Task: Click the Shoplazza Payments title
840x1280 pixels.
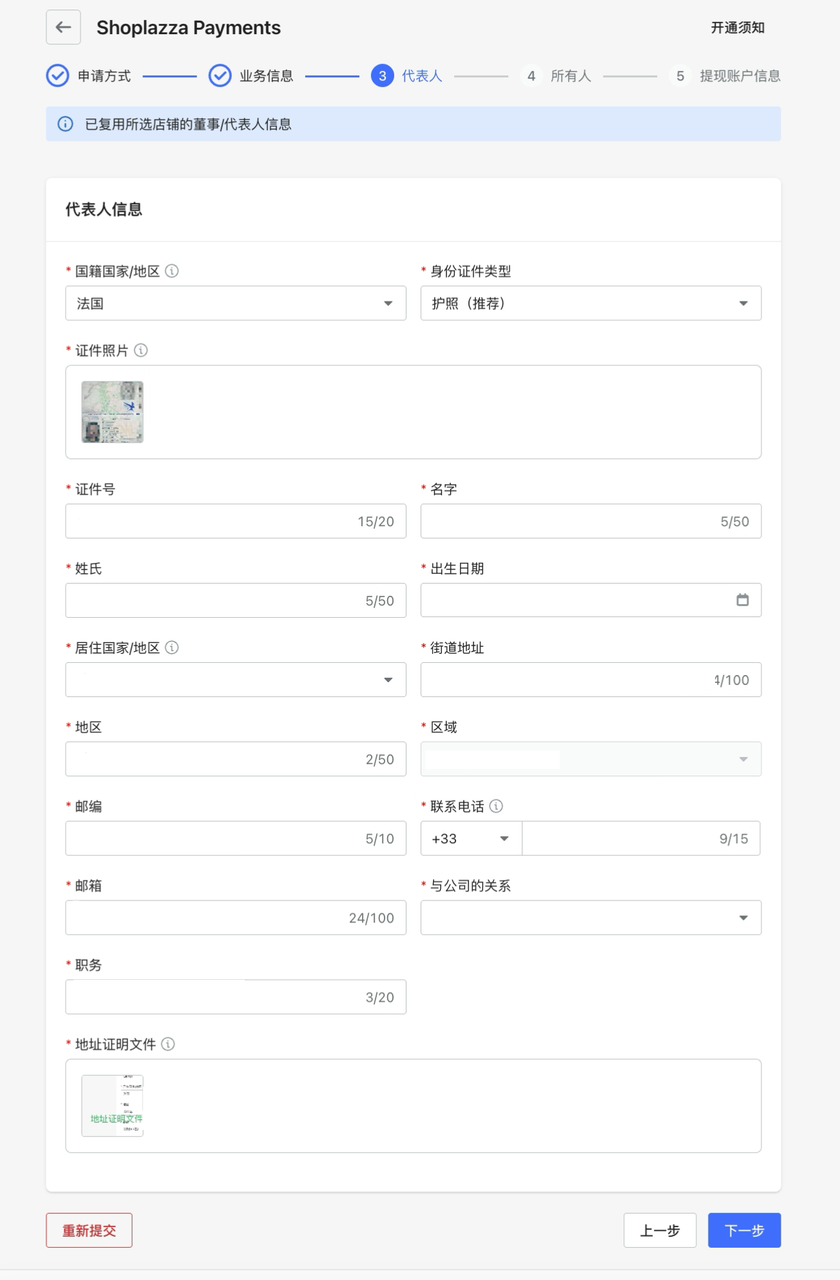Action: coord(189,28)
